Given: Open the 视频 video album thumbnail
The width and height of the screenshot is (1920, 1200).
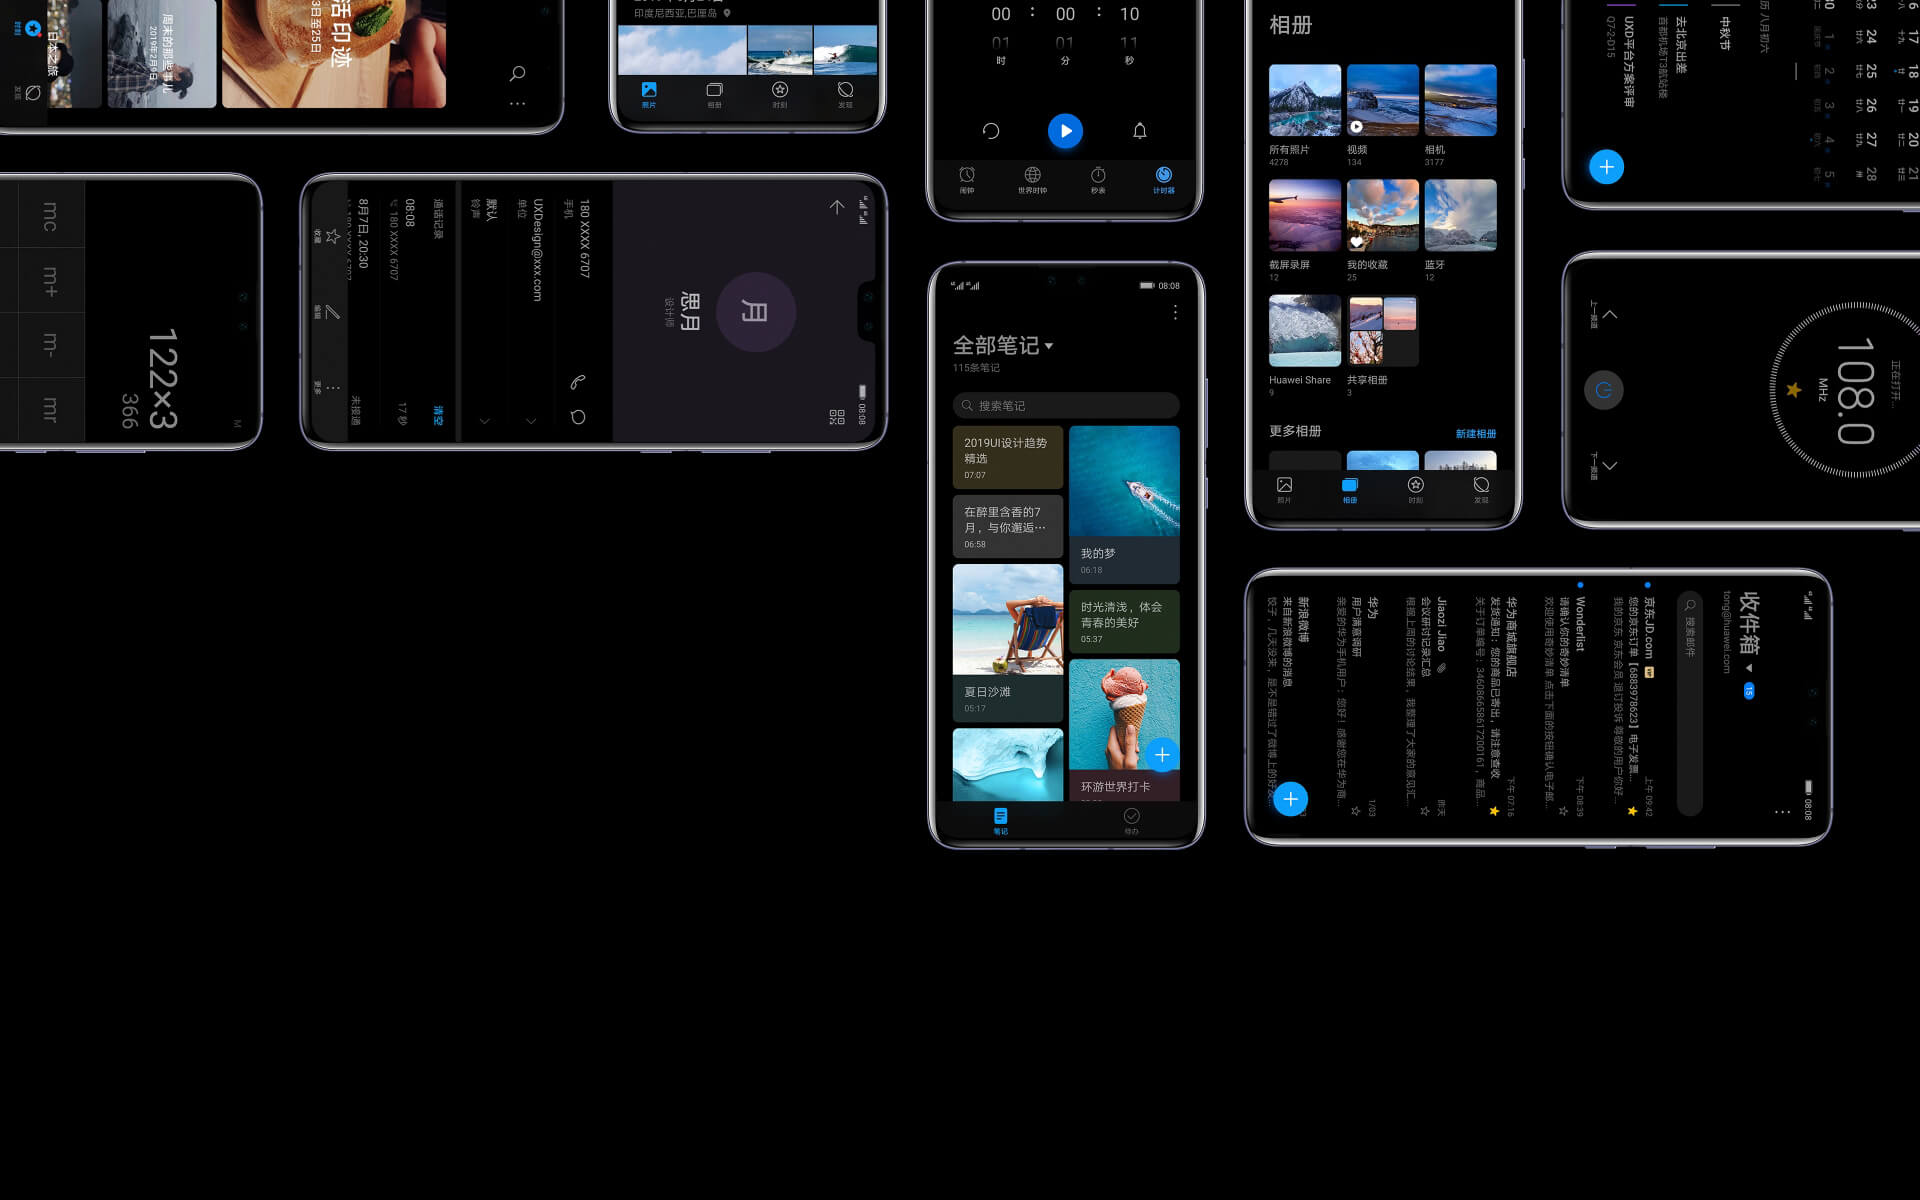Looking at the screenshot, I should (1383, 100).
